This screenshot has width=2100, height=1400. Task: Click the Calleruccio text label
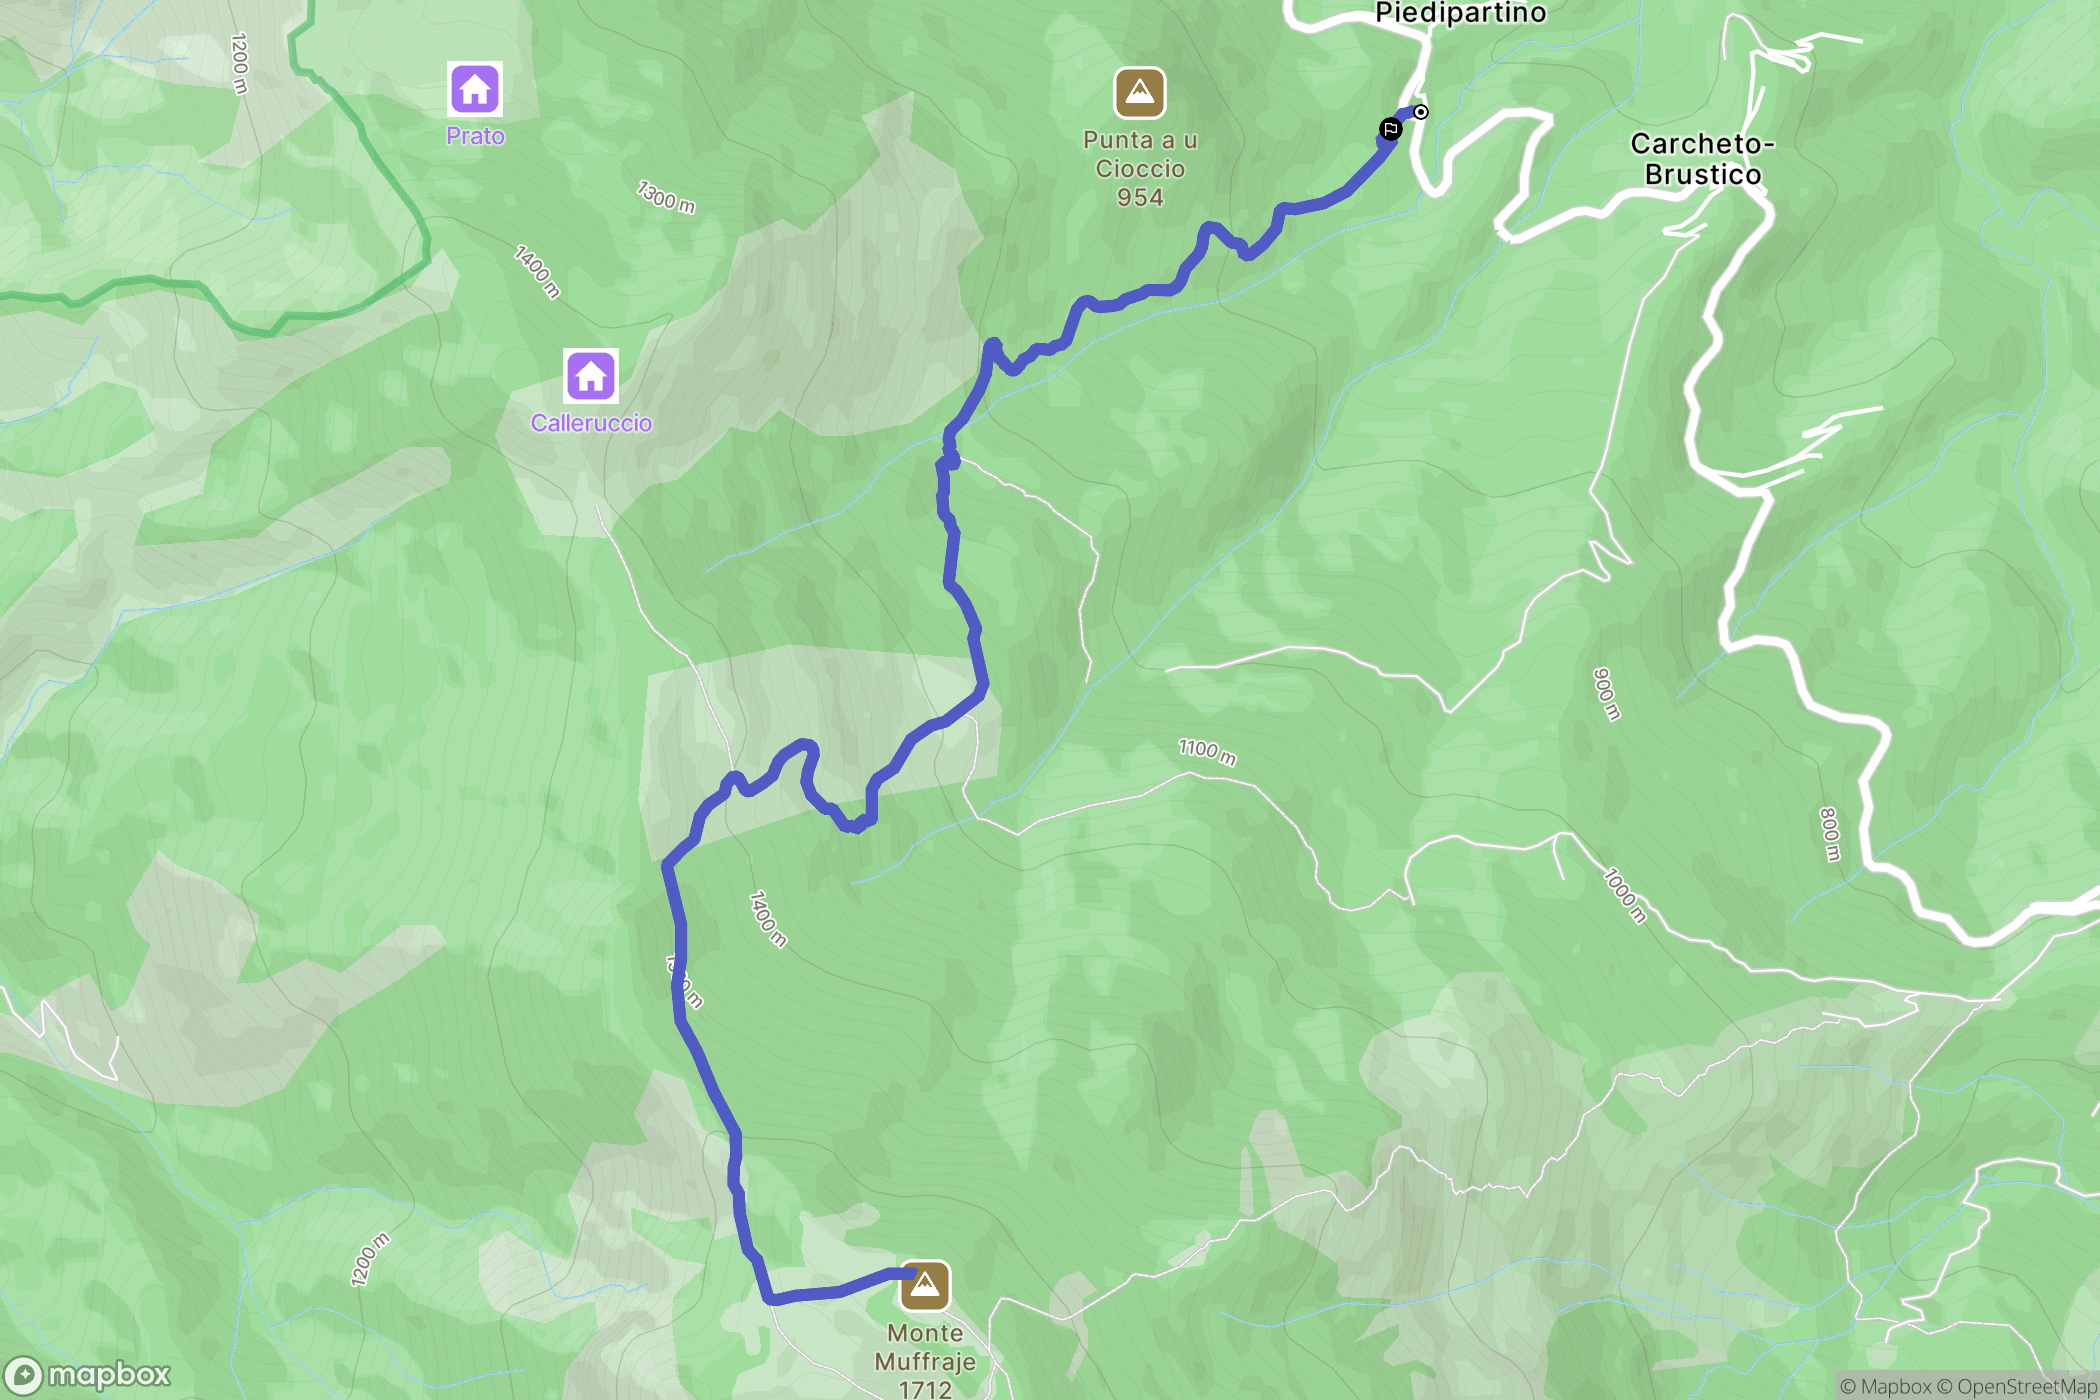591,423
